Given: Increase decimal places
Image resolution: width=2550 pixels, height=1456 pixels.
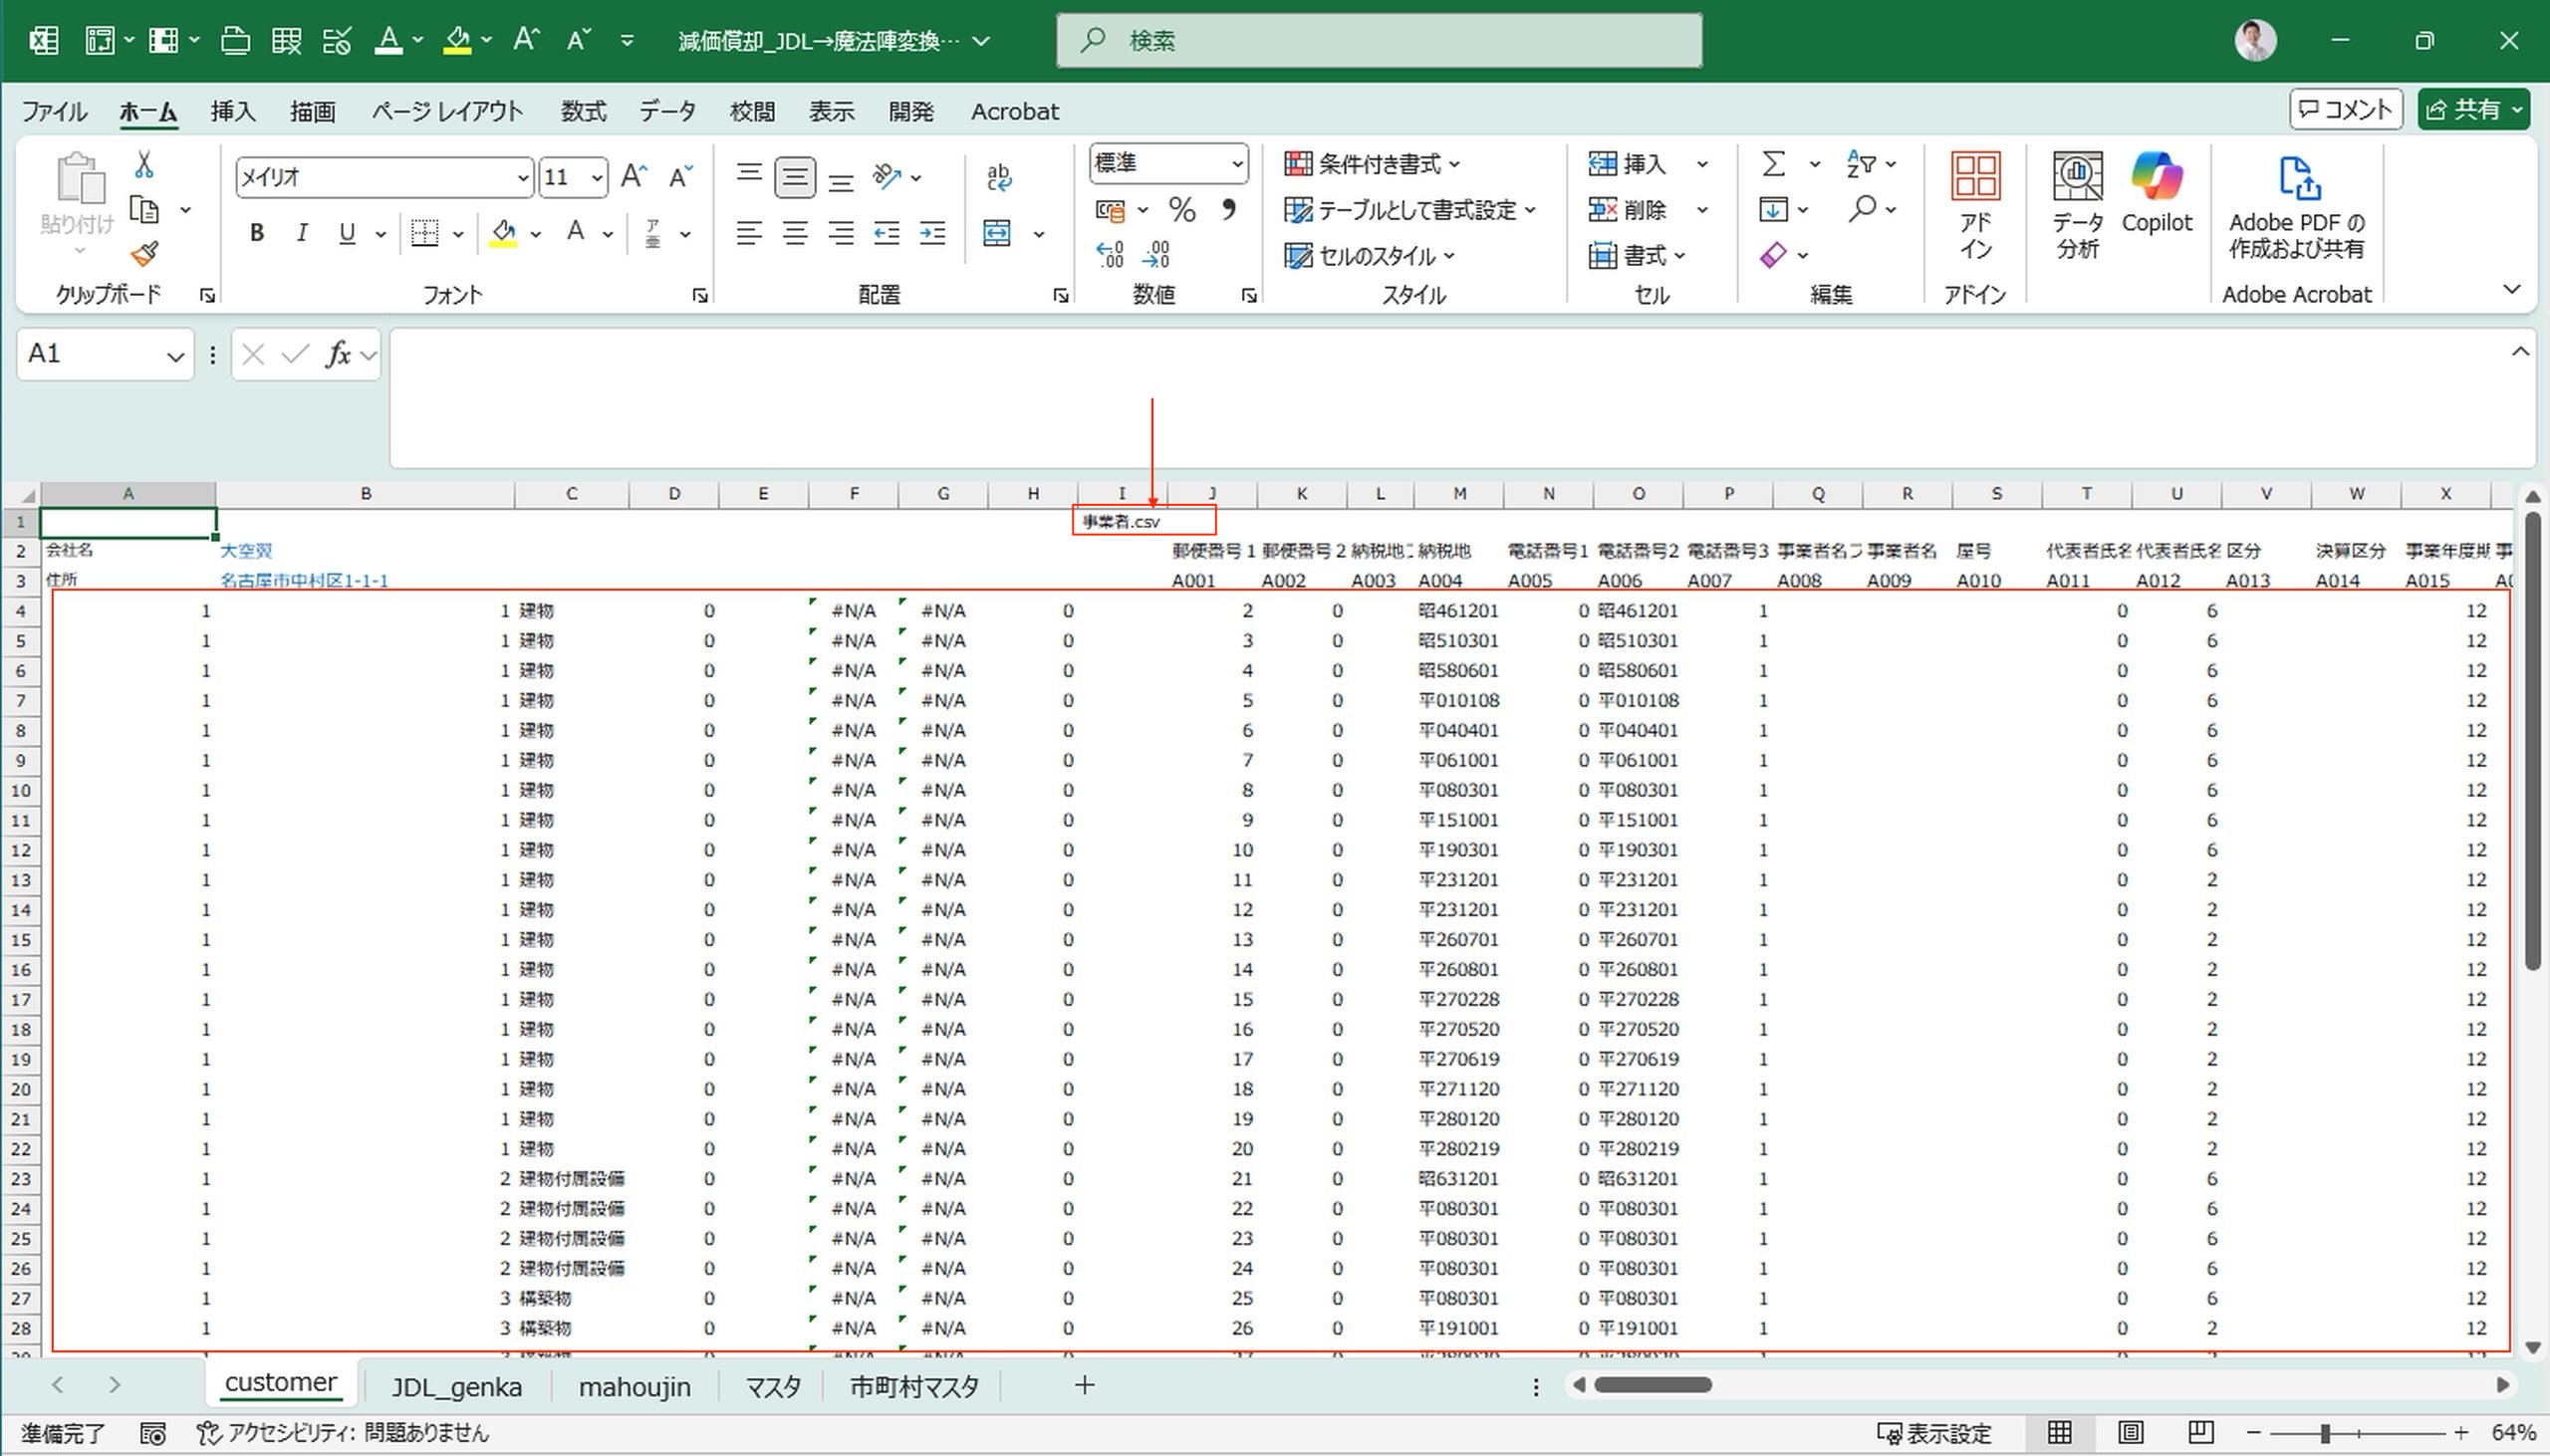Looking at the screenshot, I should pyautogui.click(x=1110, y=254).
